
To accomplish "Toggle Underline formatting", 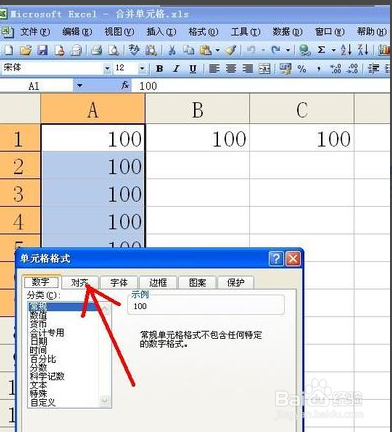I will pyautogui.click(x=193, y=69).
